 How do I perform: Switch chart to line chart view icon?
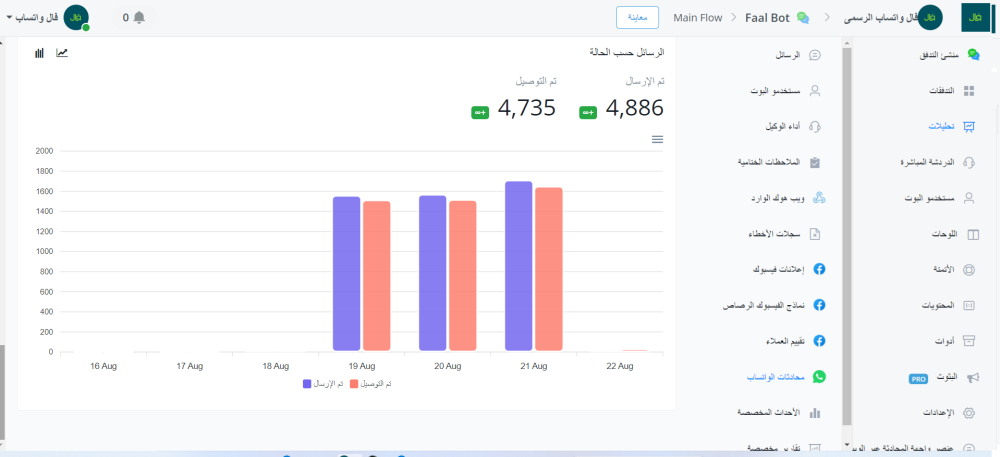(x=62, y=52)
